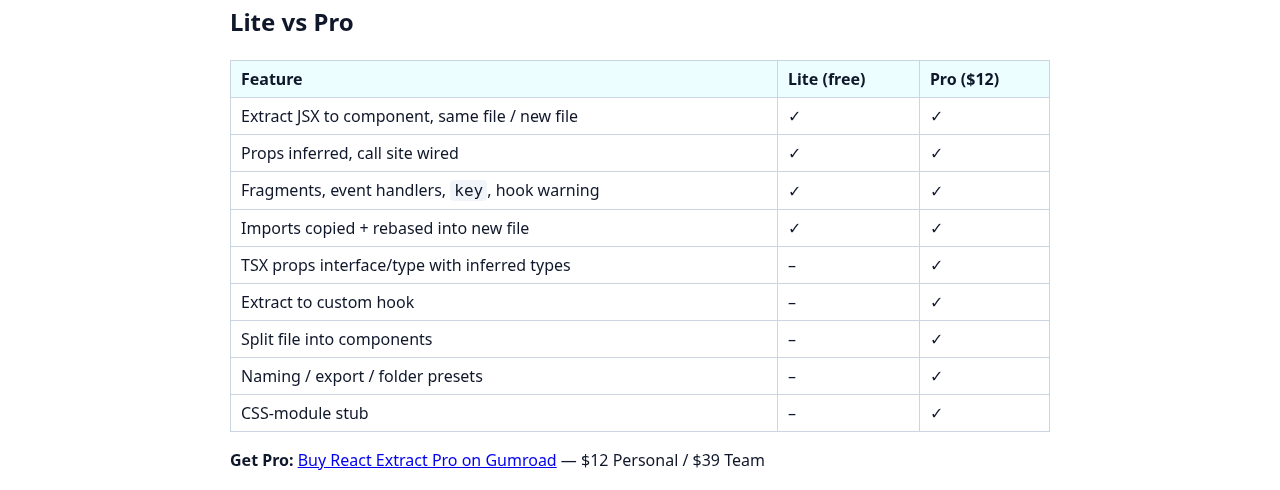Screen dimensions: 1280x490
Task: Click Lite dash for Extract to custom hook
Action: click(792, 302)
